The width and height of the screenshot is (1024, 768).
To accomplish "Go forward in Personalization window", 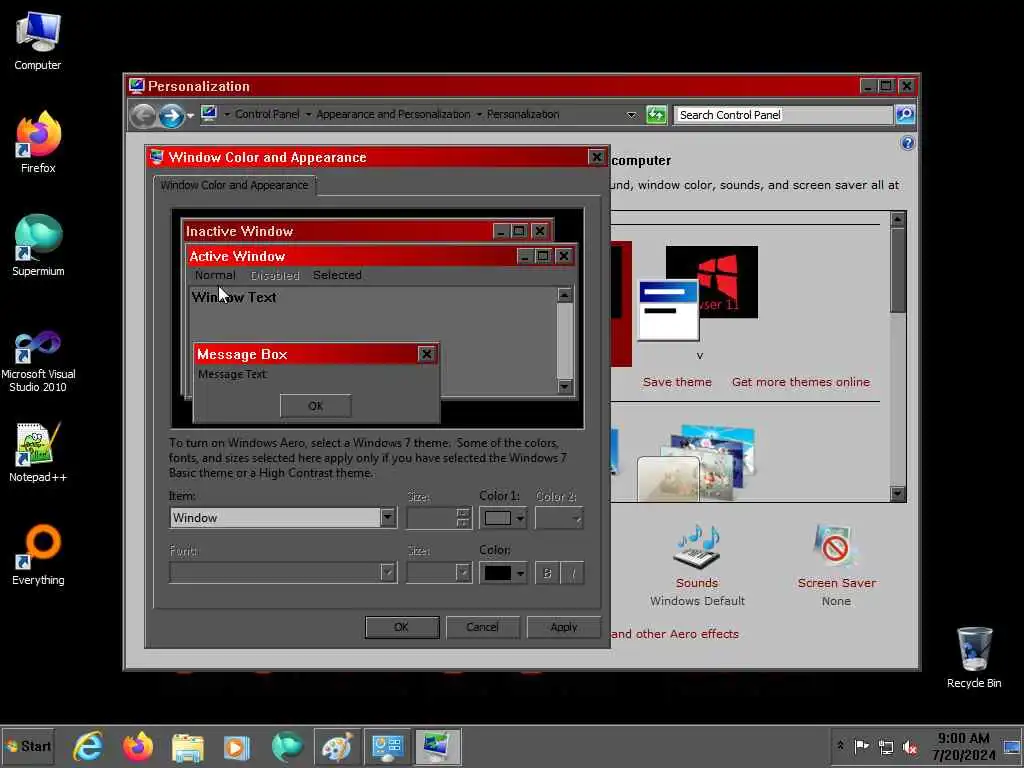I will tap(171, 116).
